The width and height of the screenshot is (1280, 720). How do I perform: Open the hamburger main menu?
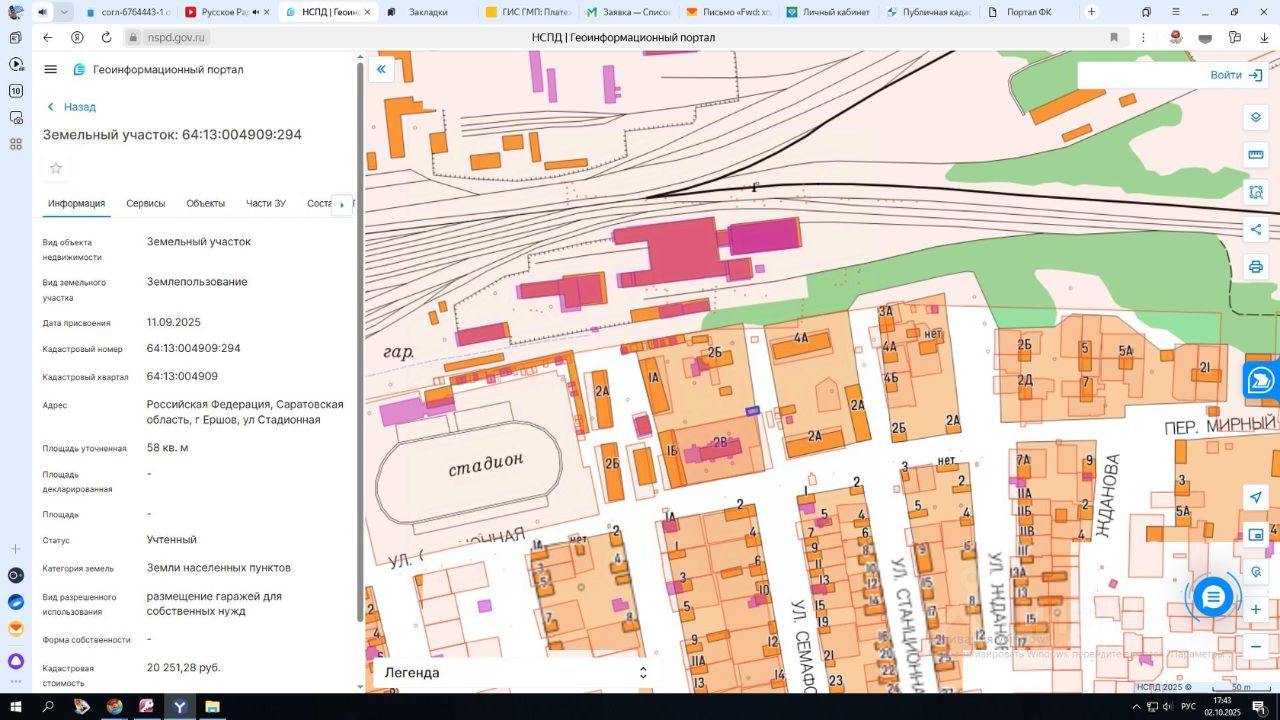click(x=51, y=69)
